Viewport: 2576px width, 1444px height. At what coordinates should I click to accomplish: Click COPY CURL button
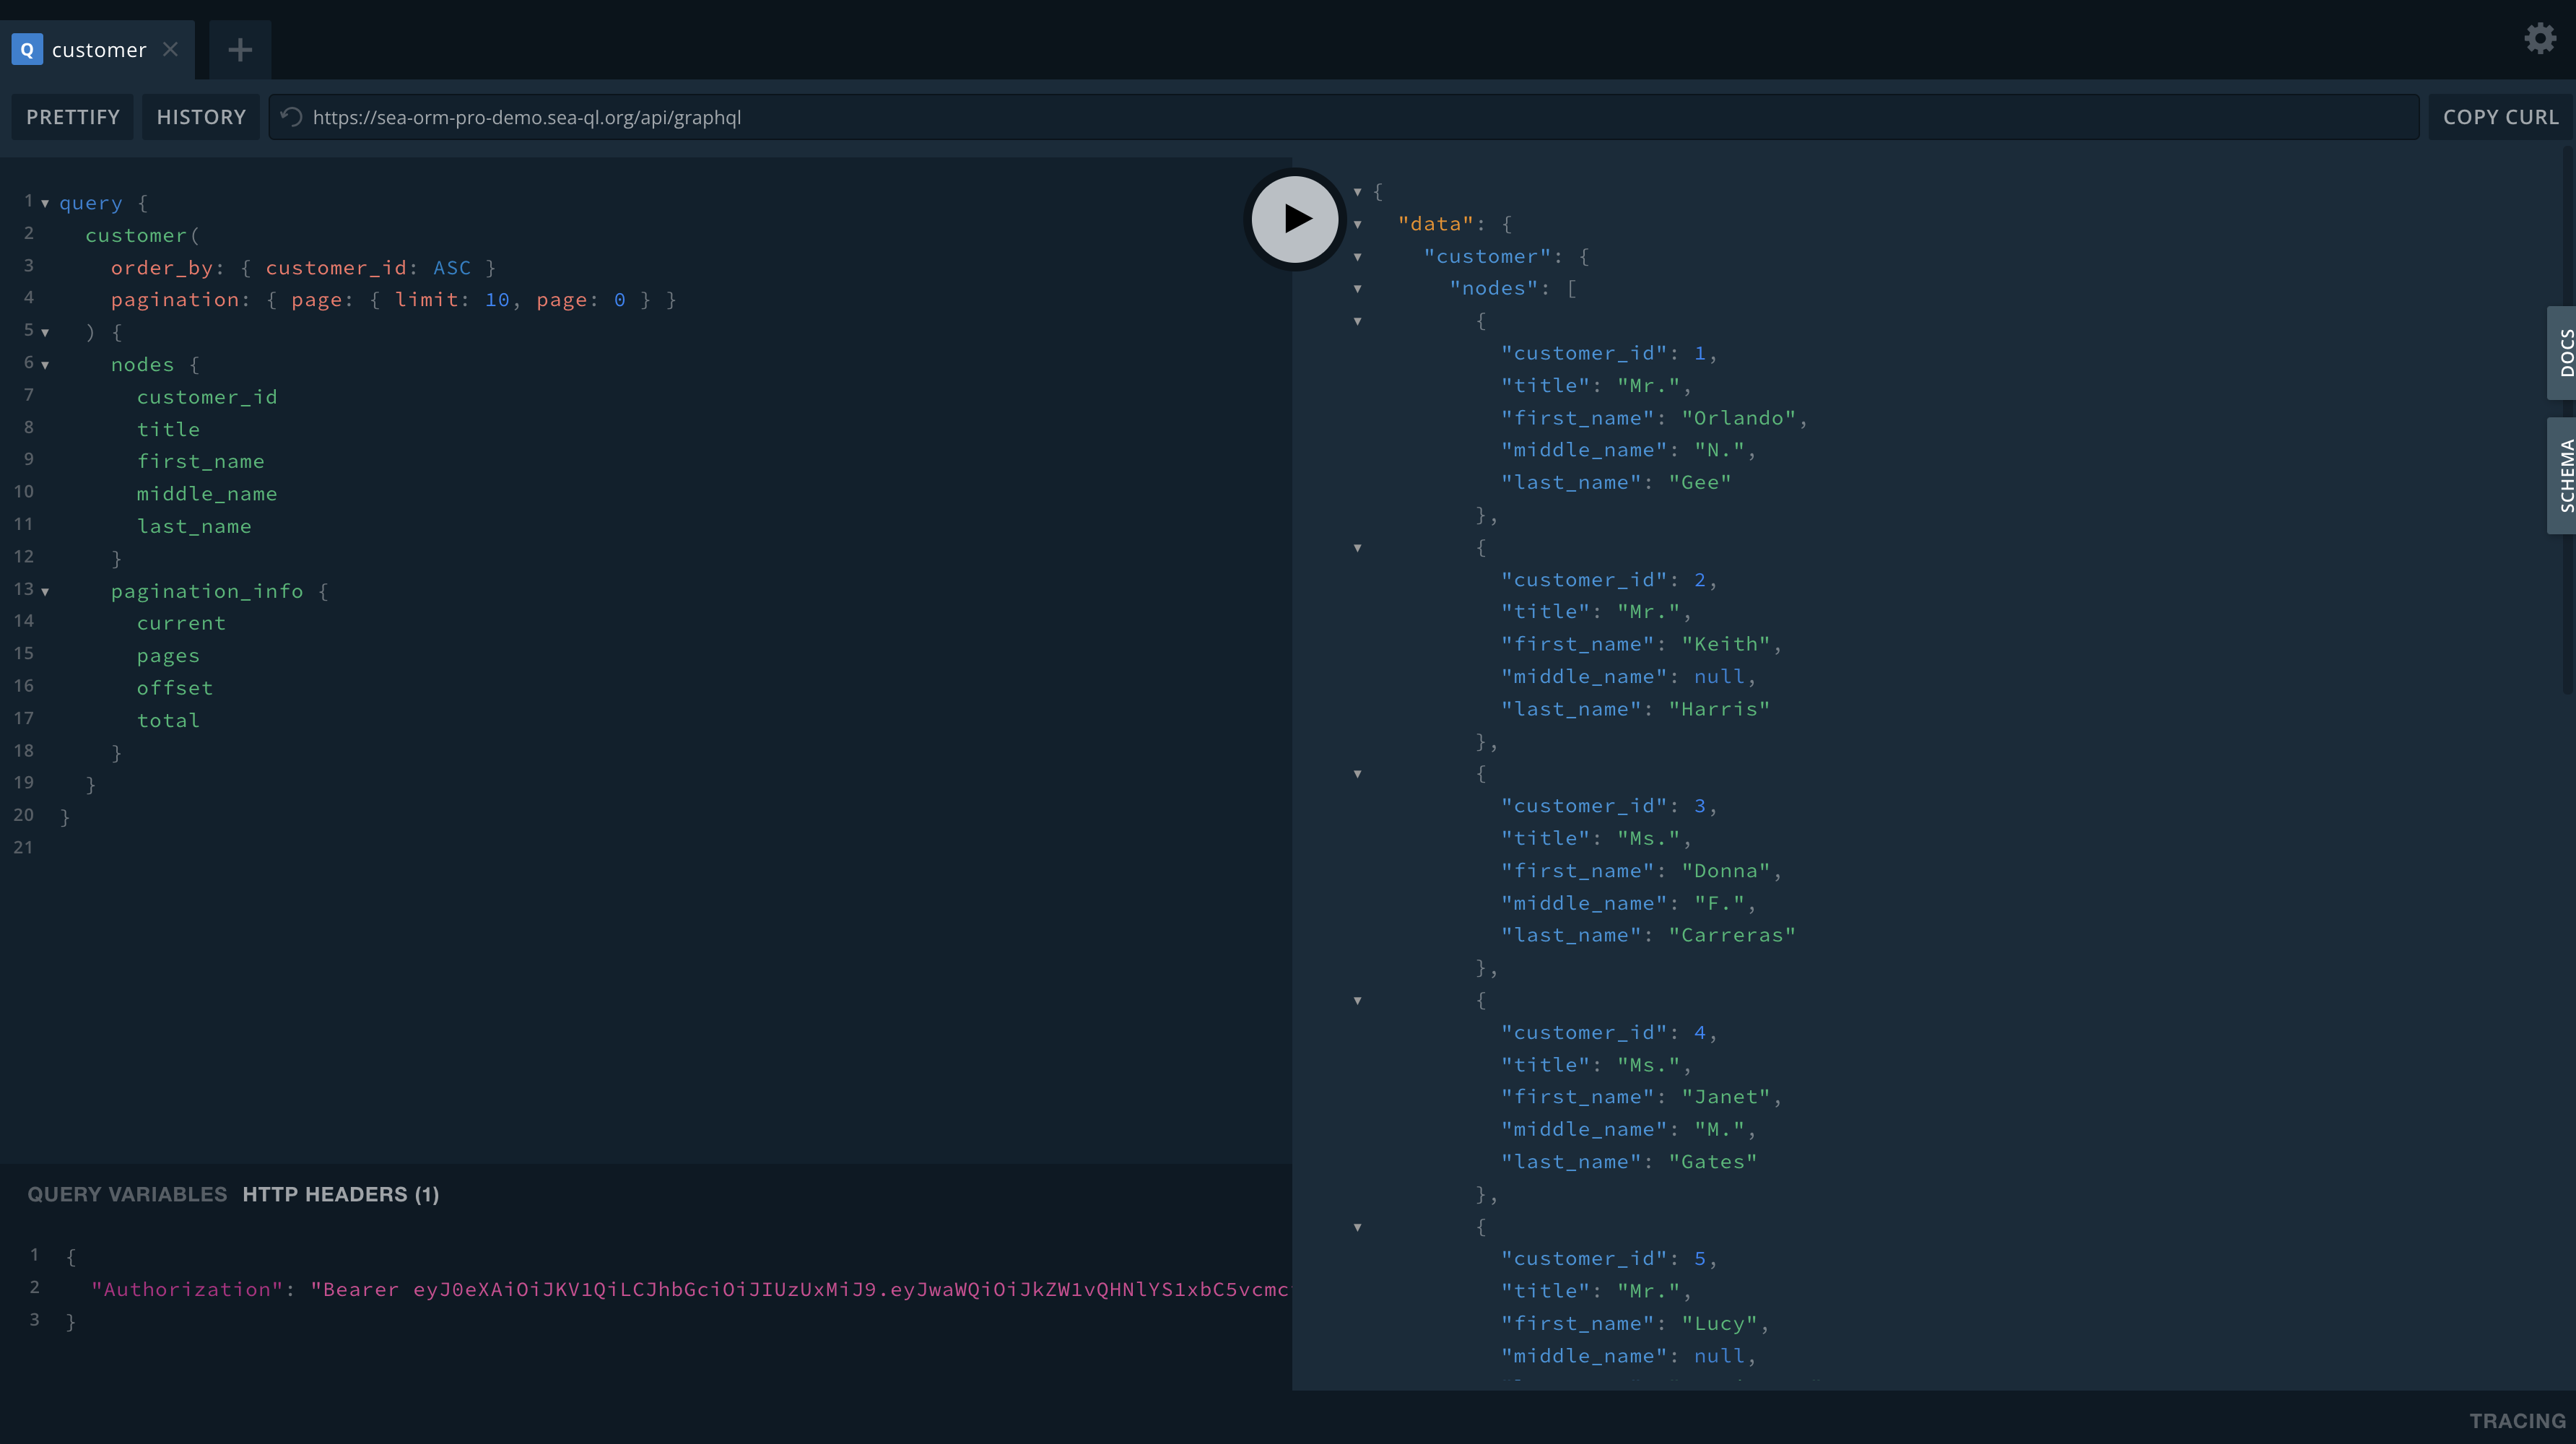[x=2500, y=117]
